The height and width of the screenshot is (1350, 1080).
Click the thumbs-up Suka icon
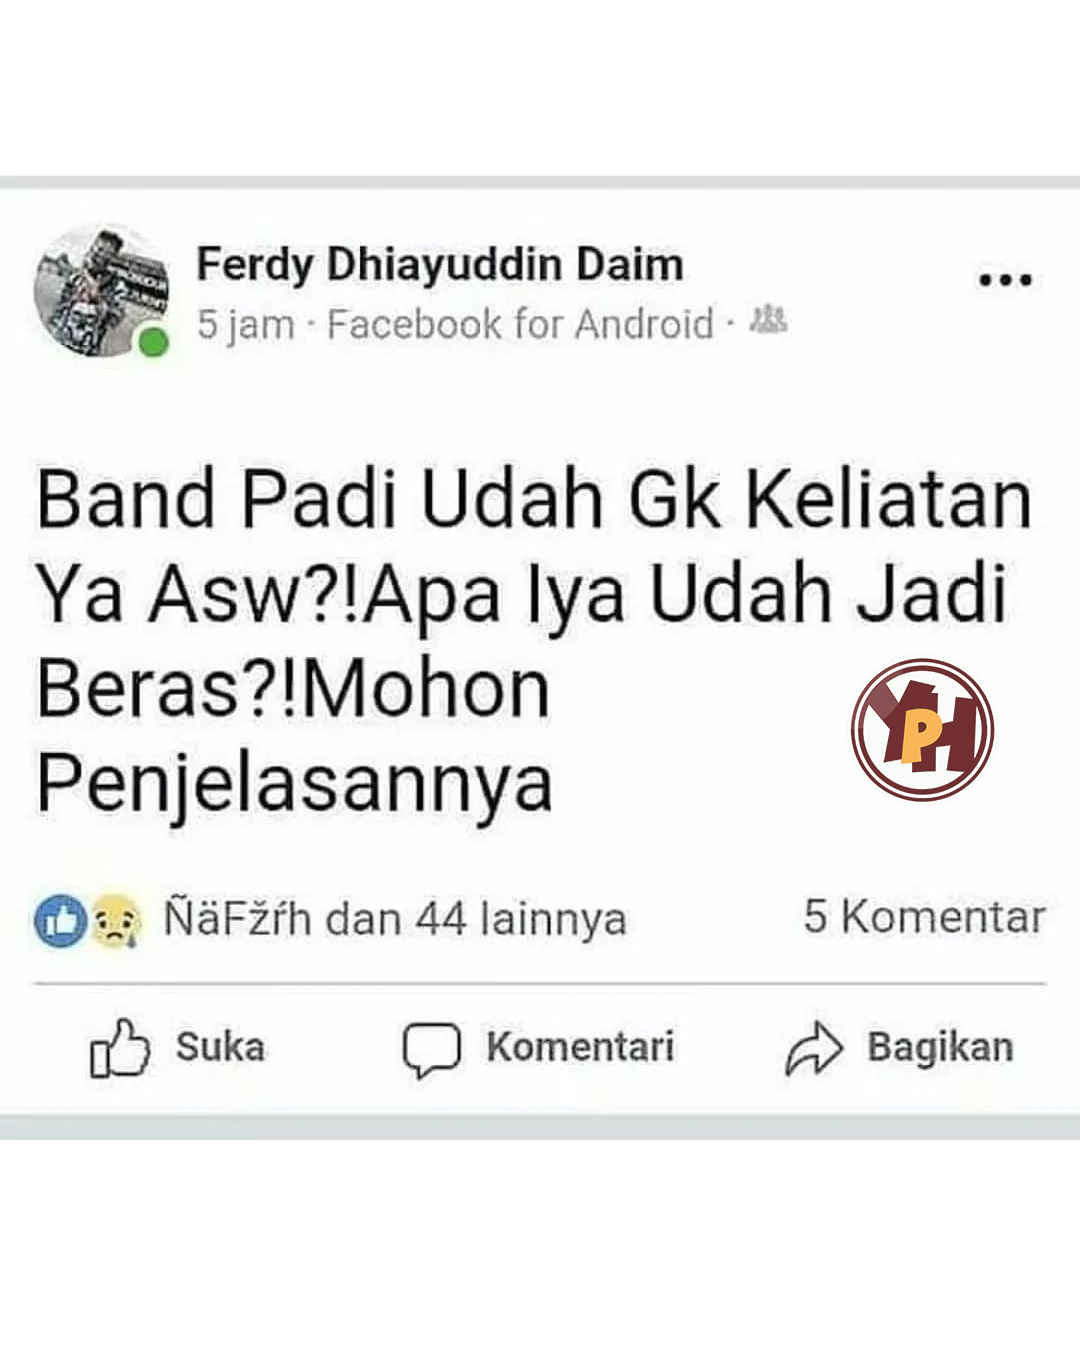(120, 1048)
